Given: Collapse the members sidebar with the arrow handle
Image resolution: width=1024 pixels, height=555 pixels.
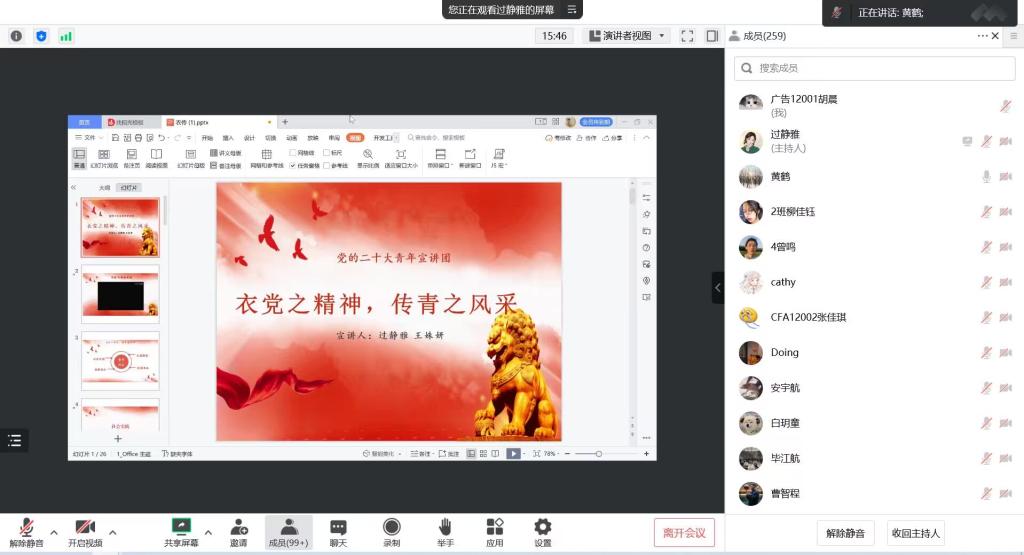Looking at the screenshot, I should 717,287.
